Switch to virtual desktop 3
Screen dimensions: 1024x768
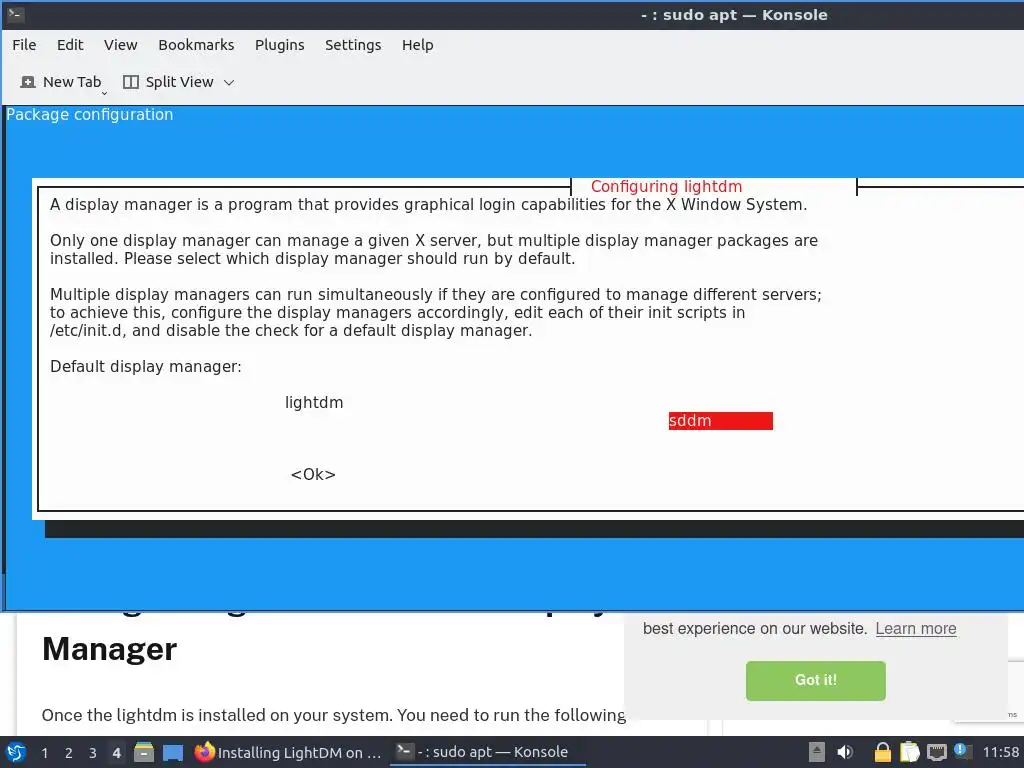pos(93,753)
